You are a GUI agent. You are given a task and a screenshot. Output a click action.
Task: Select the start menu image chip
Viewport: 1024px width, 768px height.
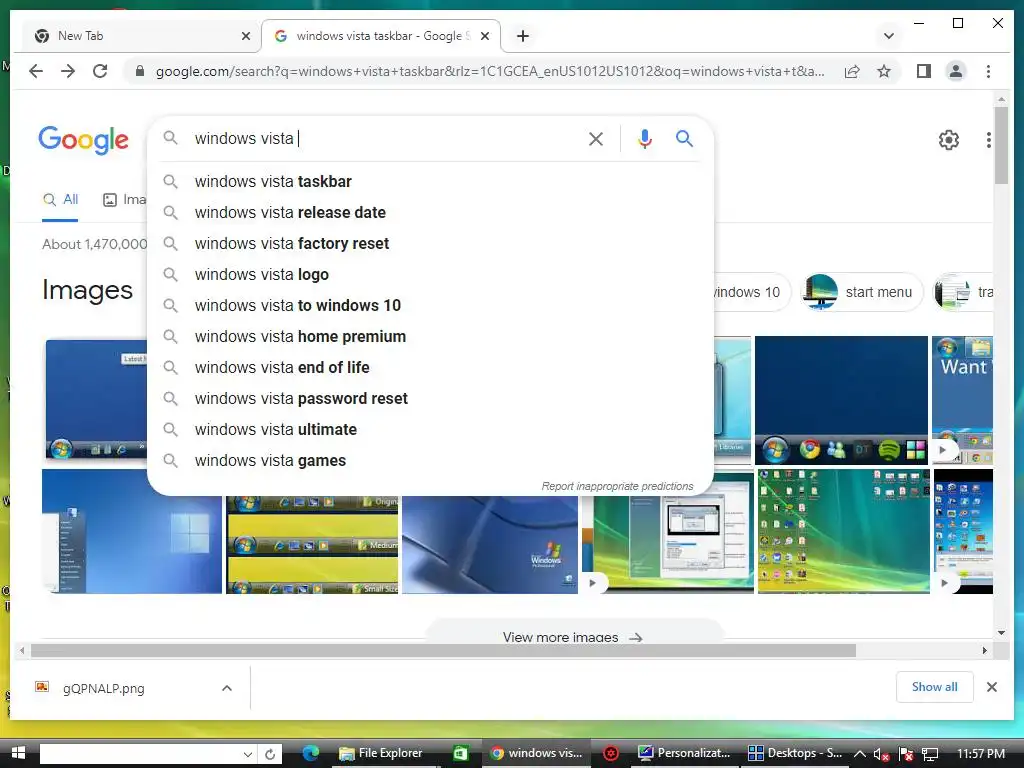pos(861,292)
